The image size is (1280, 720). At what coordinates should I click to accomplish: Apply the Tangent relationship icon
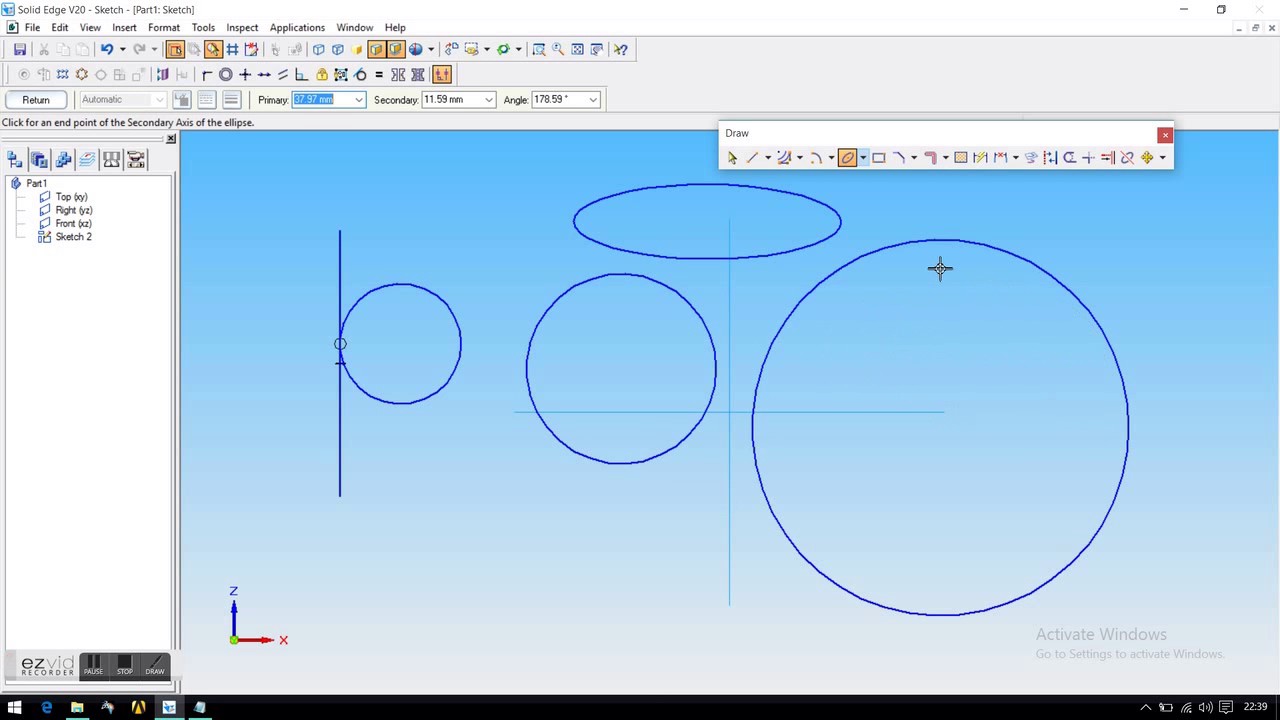pos(360,74)
